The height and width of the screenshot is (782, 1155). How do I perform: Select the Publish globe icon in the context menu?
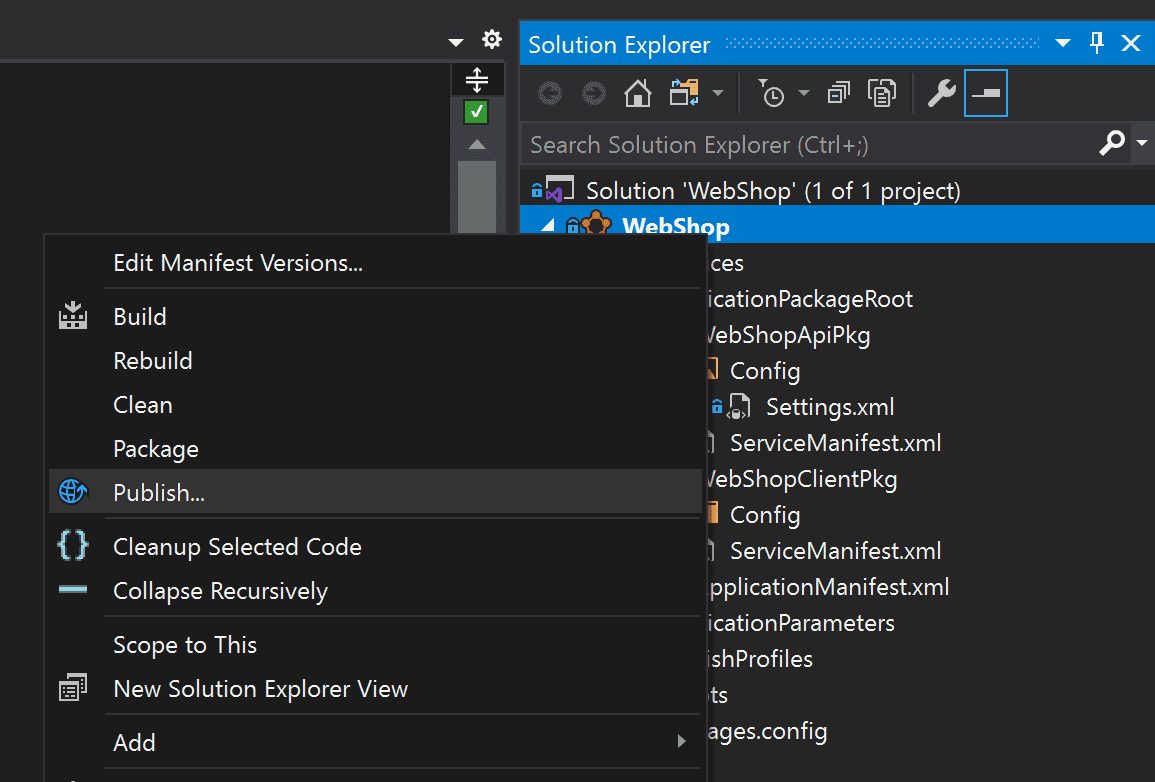[72, 492]
